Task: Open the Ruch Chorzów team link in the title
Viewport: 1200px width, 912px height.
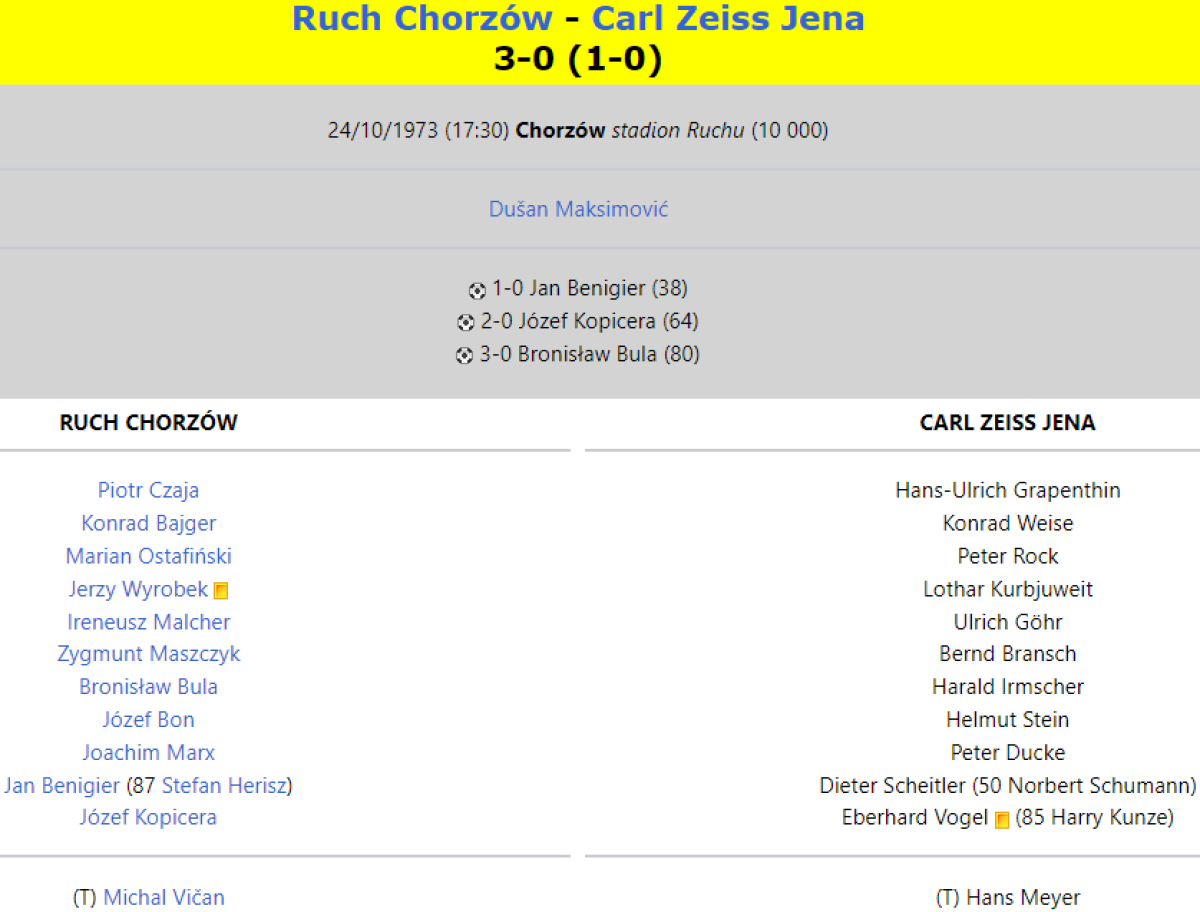Action: (x=421, y=18)
